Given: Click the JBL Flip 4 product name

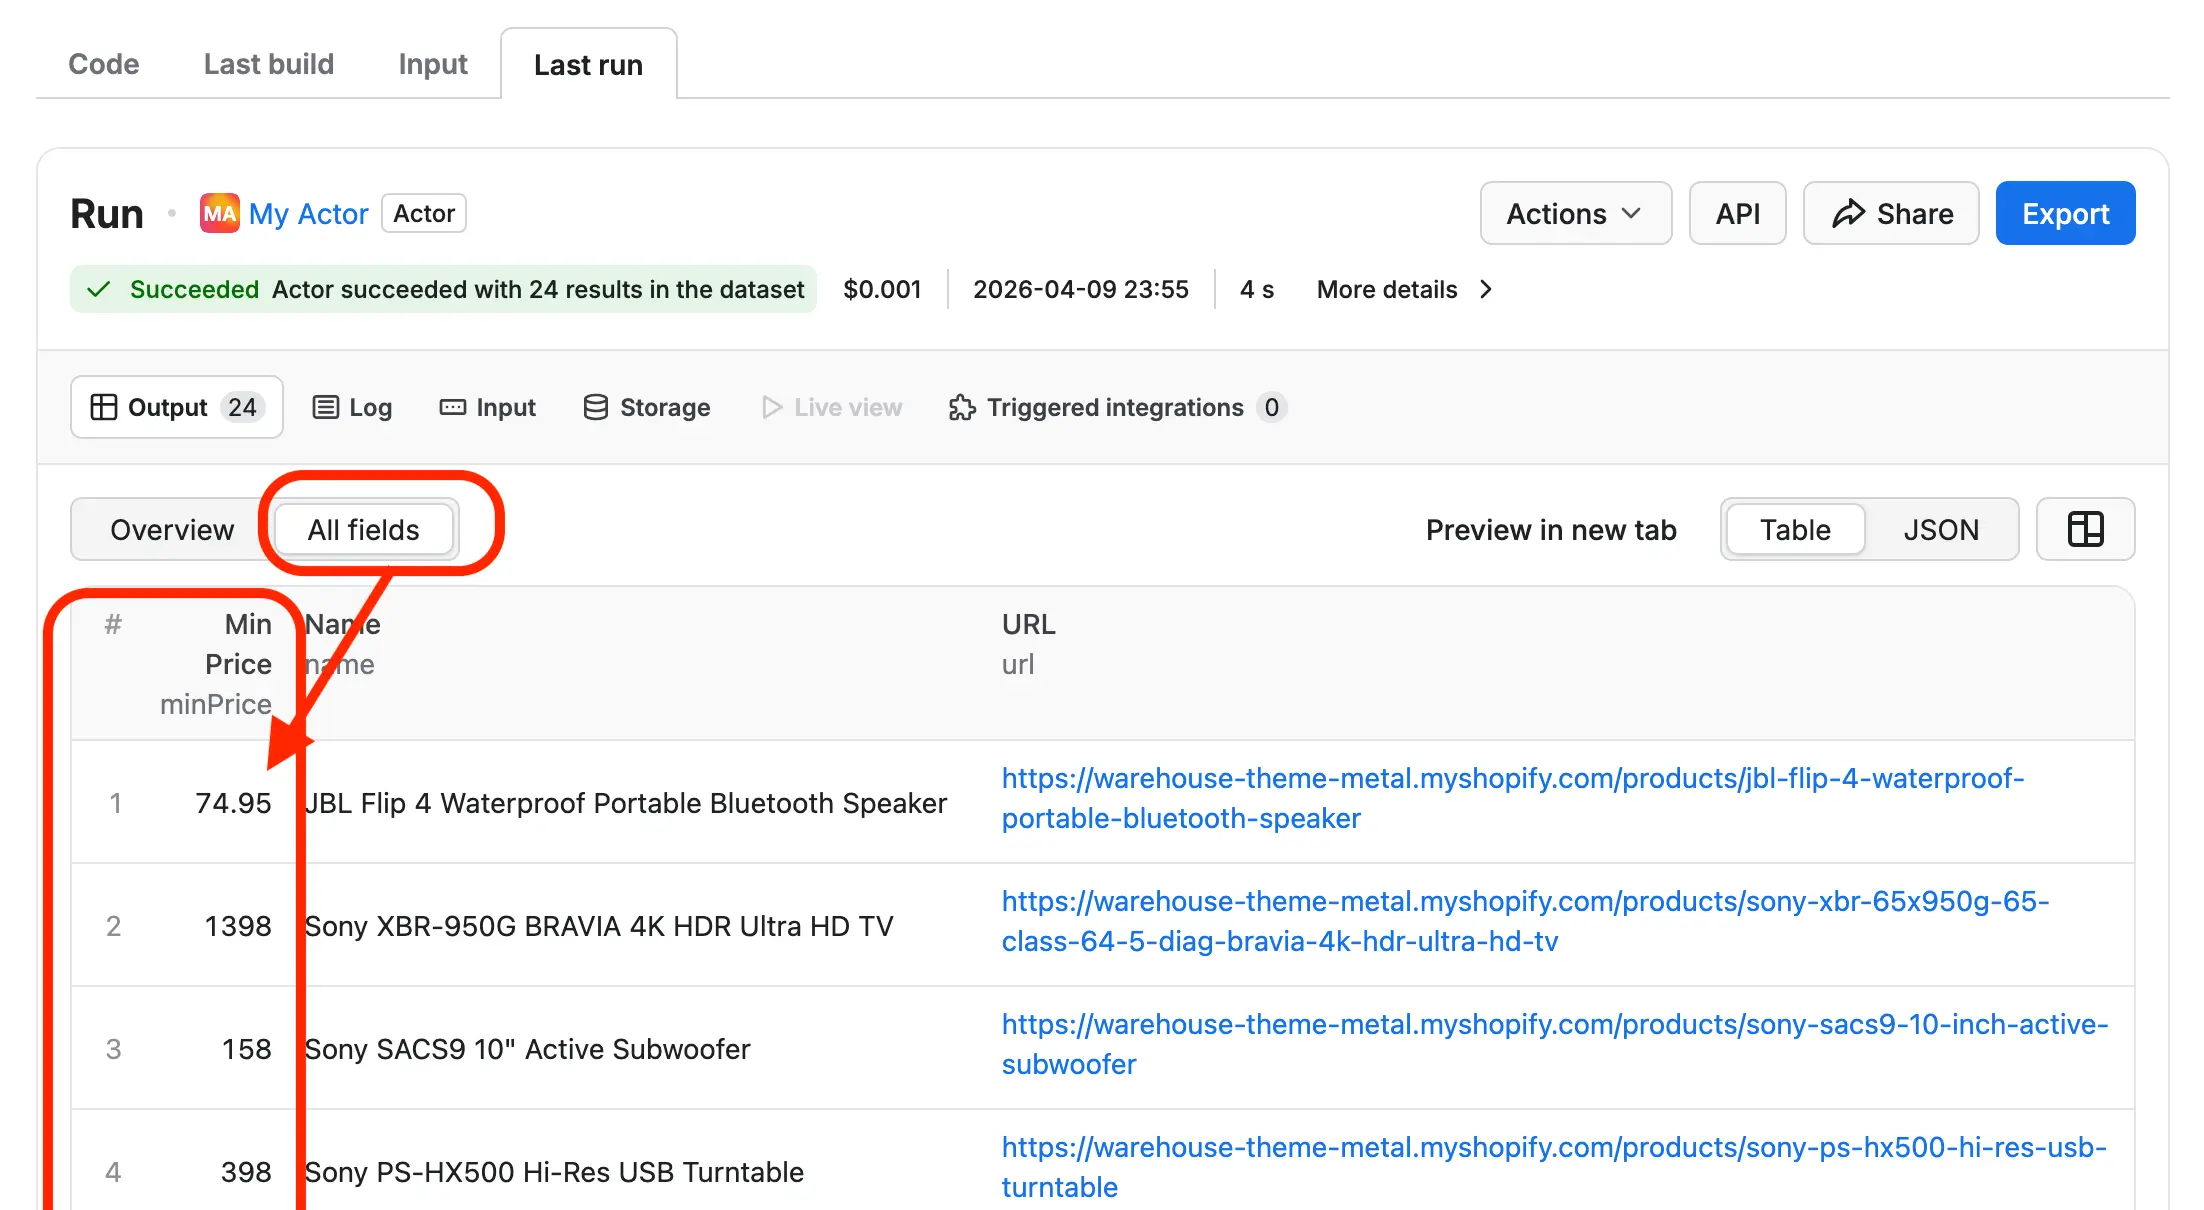Looking at the screenshot, I should point(625,803).
